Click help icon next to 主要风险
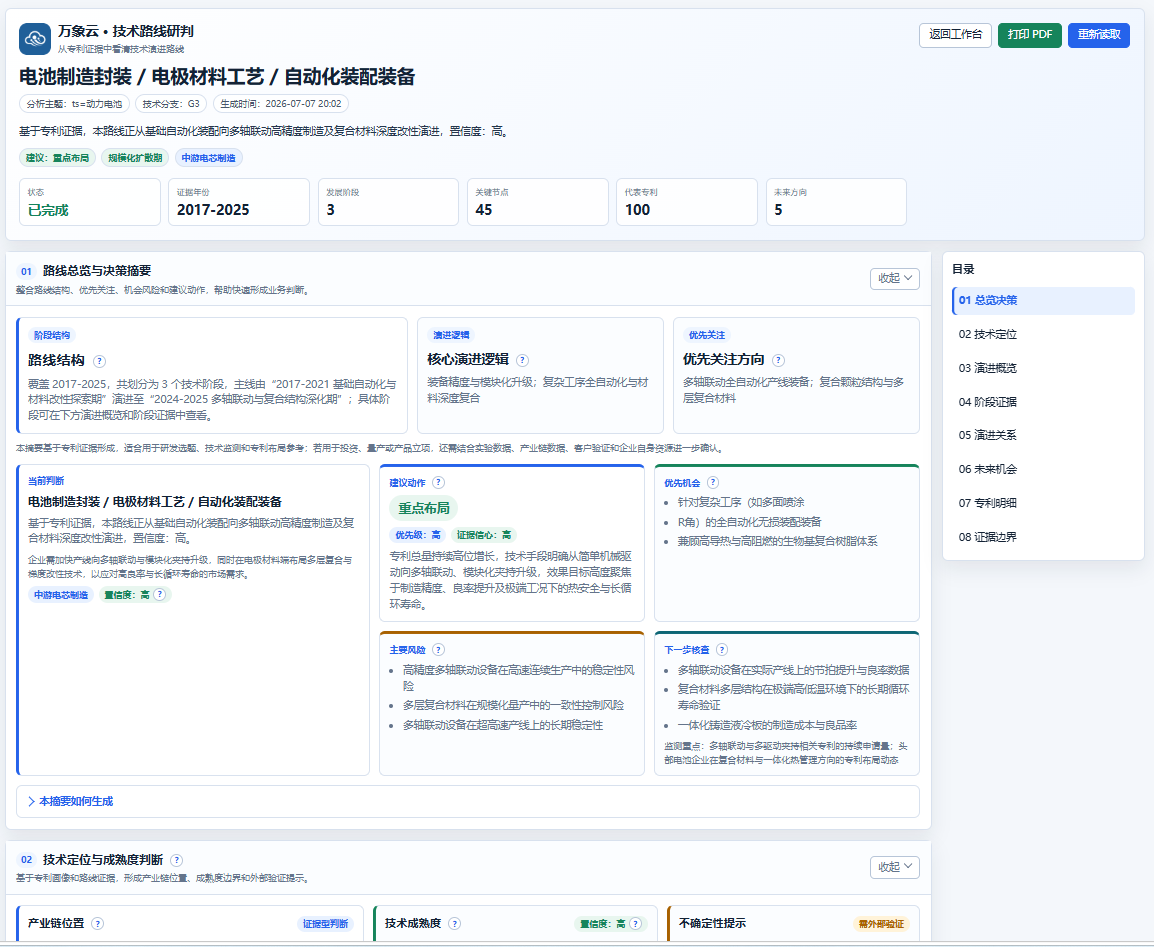1154x947 pixels. [x=439, y=650]
